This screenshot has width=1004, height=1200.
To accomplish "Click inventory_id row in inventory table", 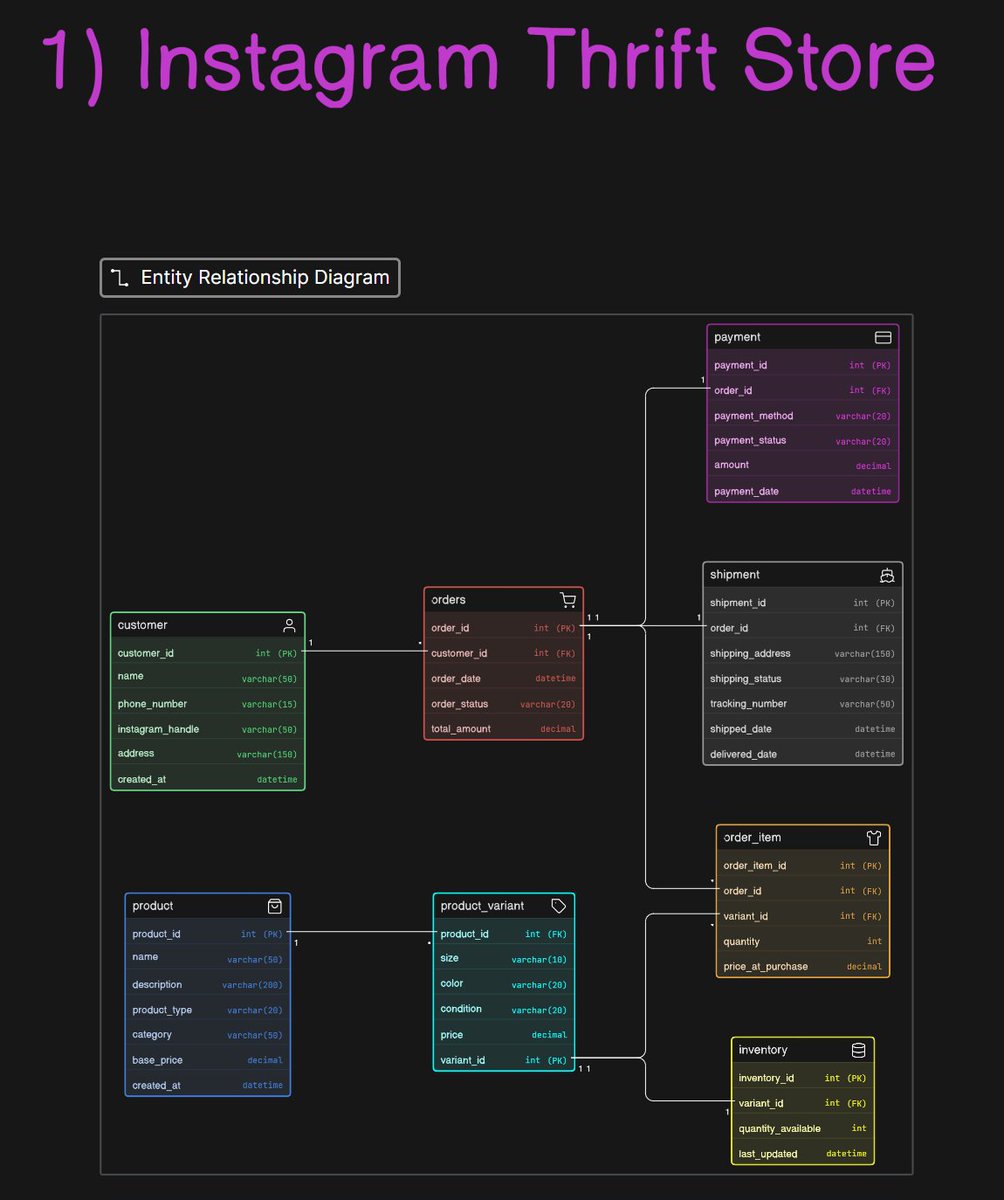I will [803, 1078].
